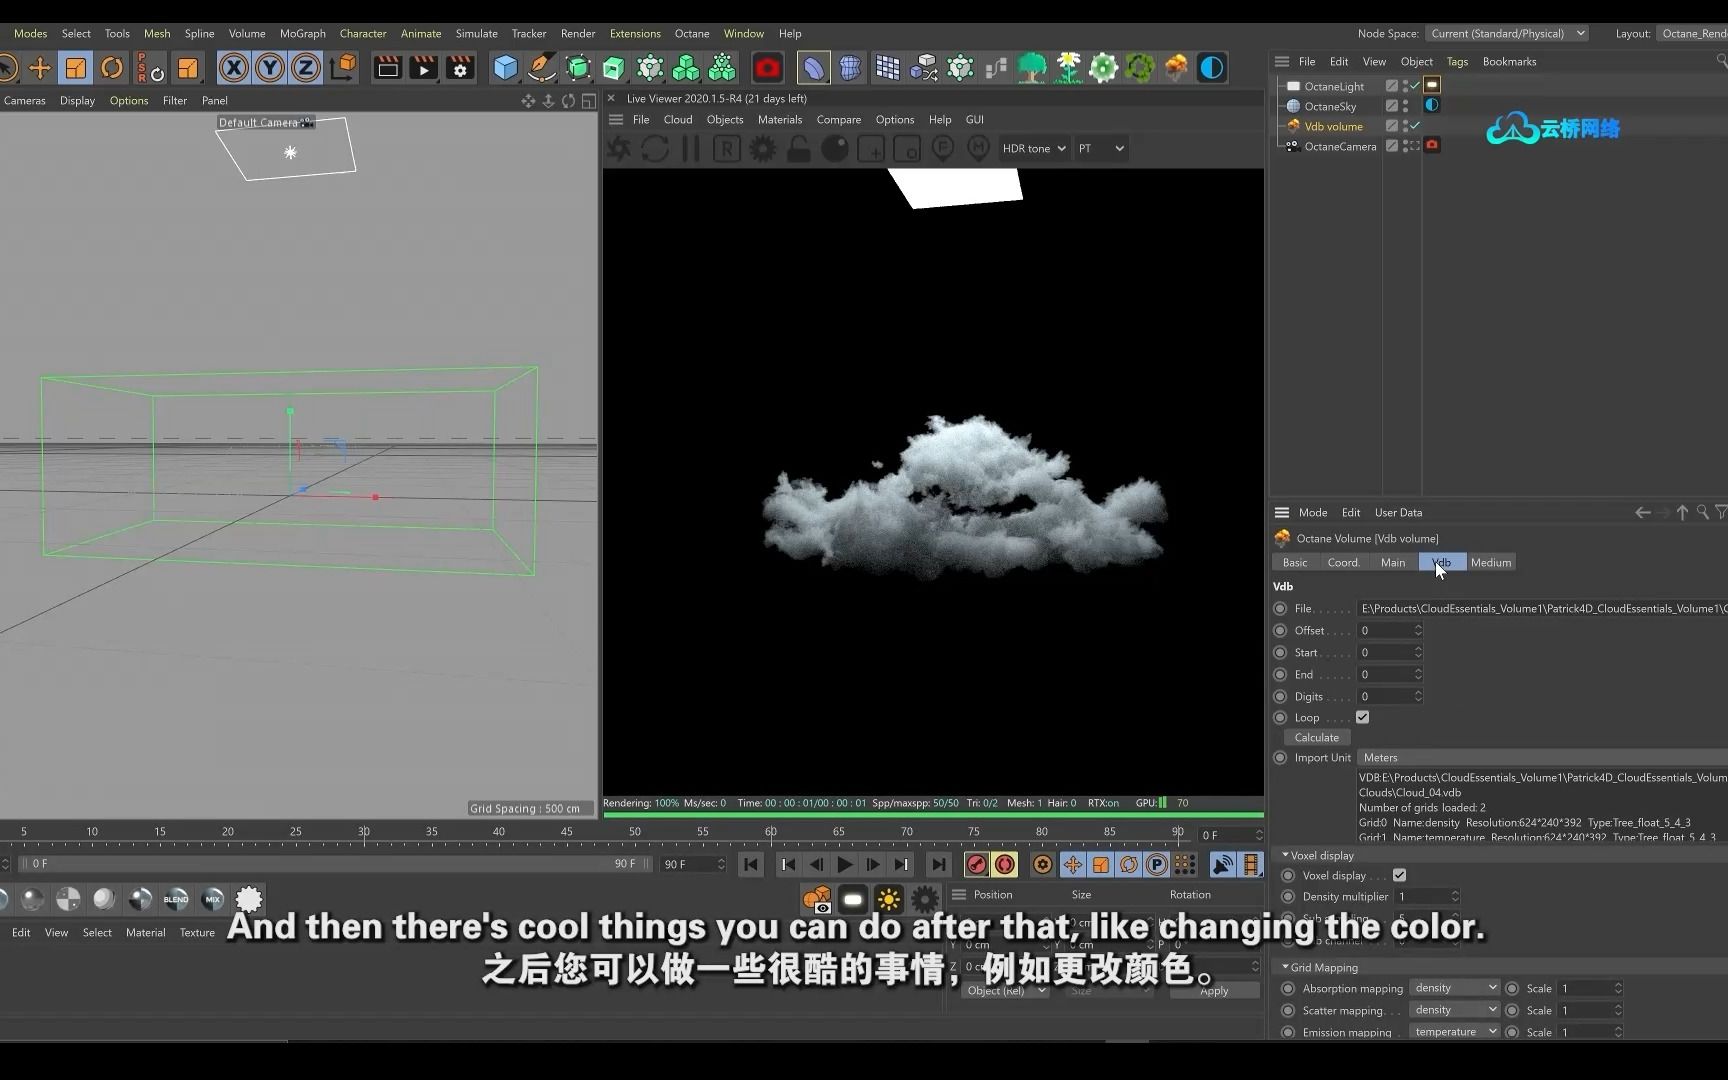The height and width of the screenshot is (1080, 1728).
Task: Click Offset value field in Vdb
Action: coord(1389,631)
